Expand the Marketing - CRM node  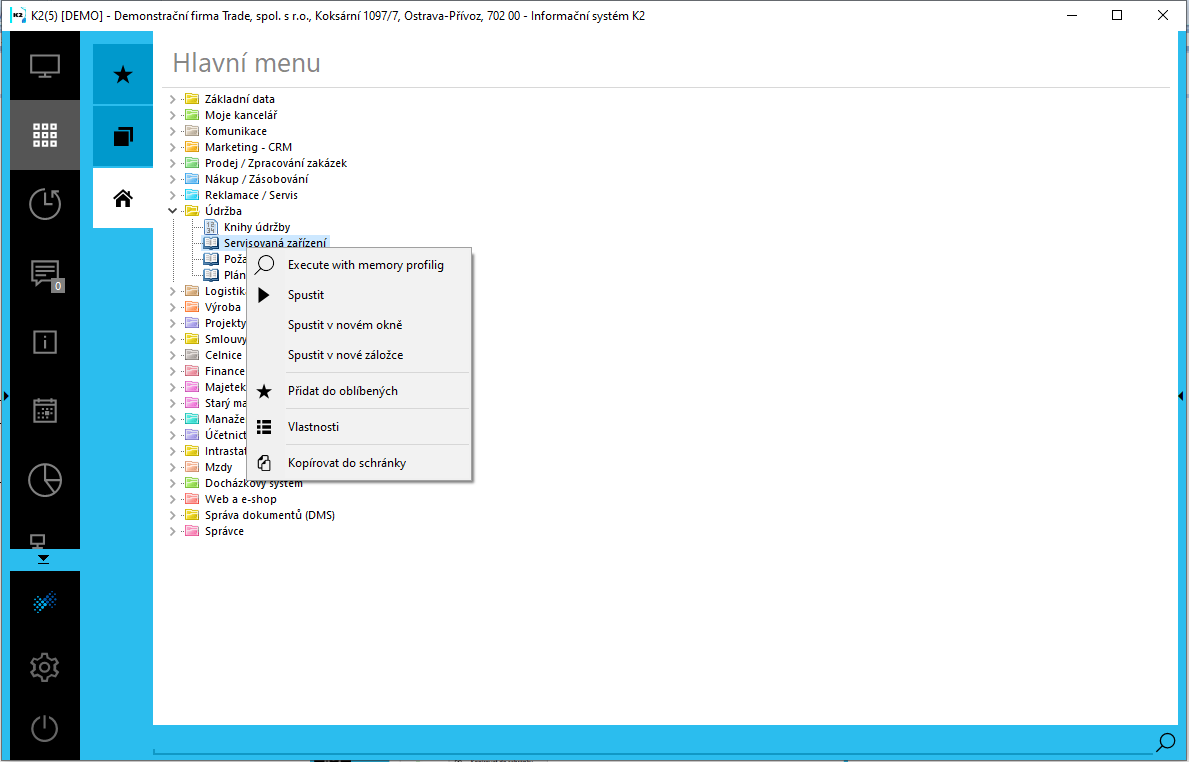(173, 147)
